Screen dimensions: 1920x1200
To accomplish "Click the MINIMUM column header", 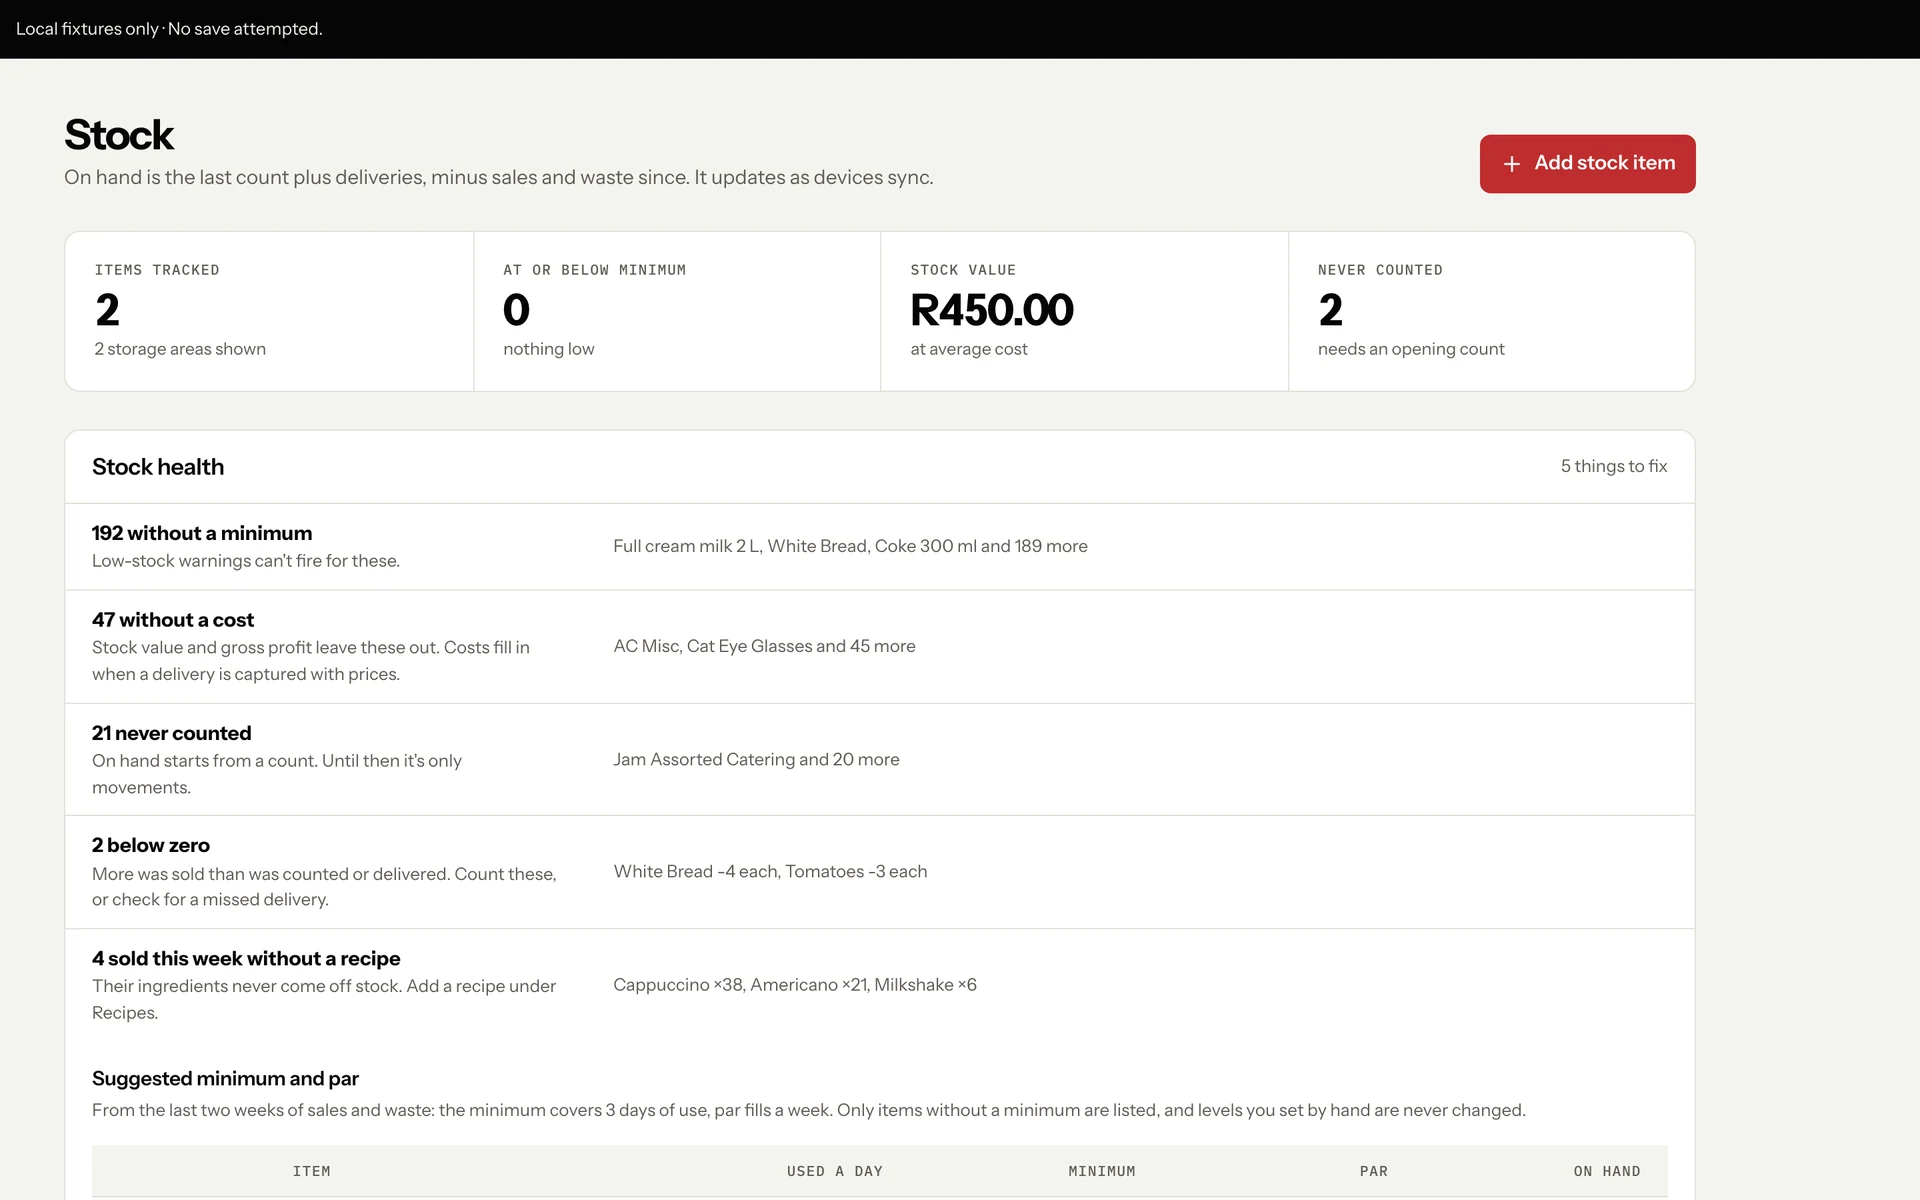I will pyautogui.click(x=1102, y=1171).
